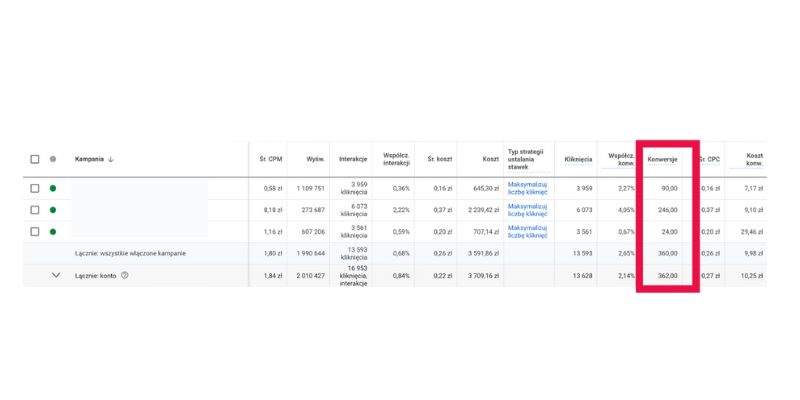800x400 pixels.
Task: Click the green status dot in the second campaign row
Action: pos(52,210)
